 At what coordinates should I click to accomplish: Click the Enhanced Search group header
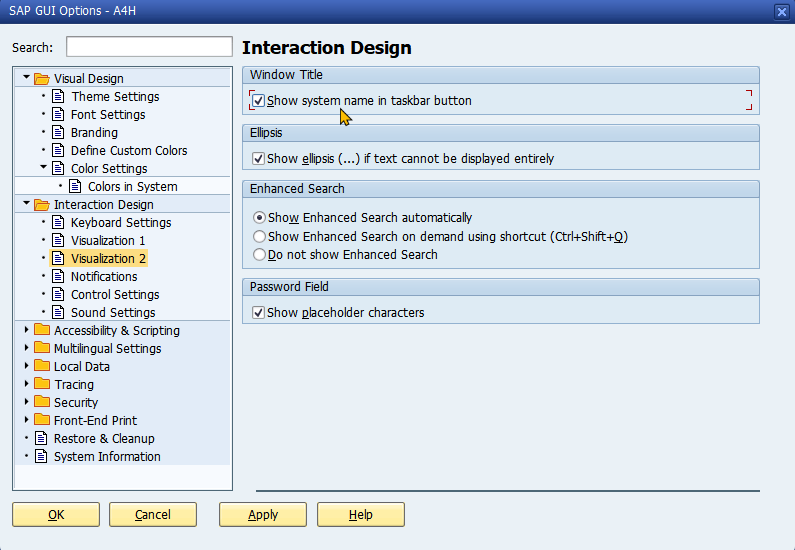point(500,189)
